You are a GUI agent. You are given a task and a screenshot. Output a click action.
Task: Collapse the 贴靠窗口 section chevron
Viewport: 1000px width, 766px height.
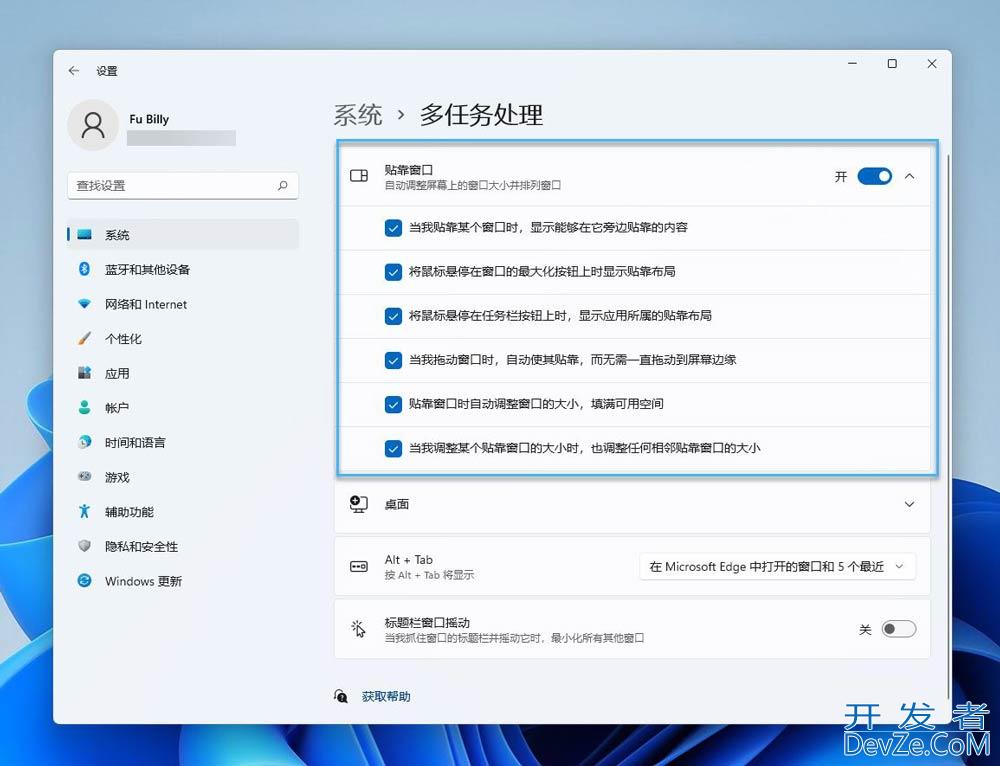coord(909,176)
